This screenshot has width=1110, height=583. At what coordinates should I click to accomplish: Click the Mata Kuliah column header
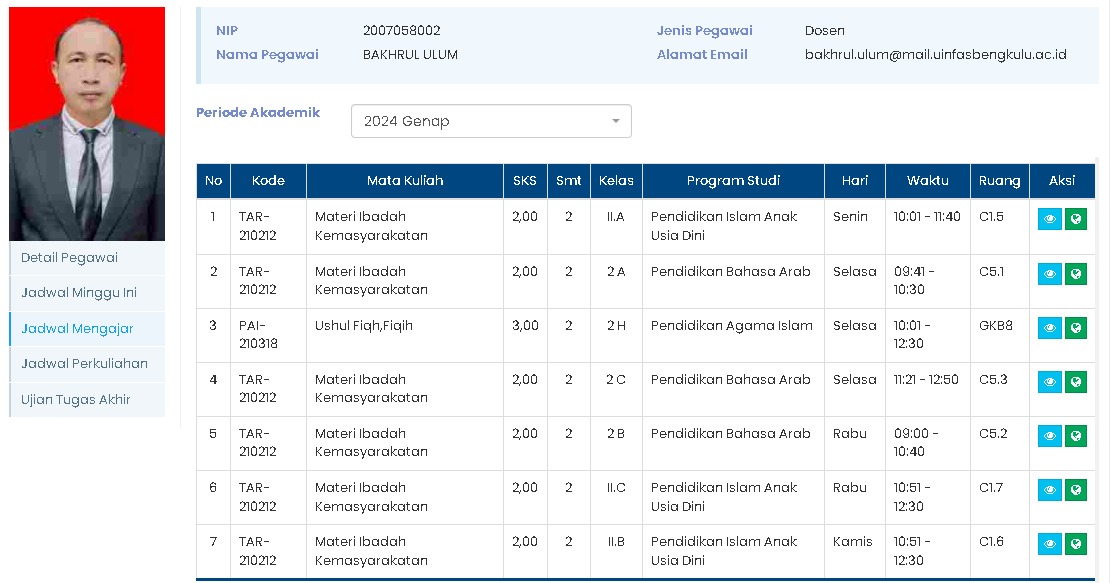[404, 181]
